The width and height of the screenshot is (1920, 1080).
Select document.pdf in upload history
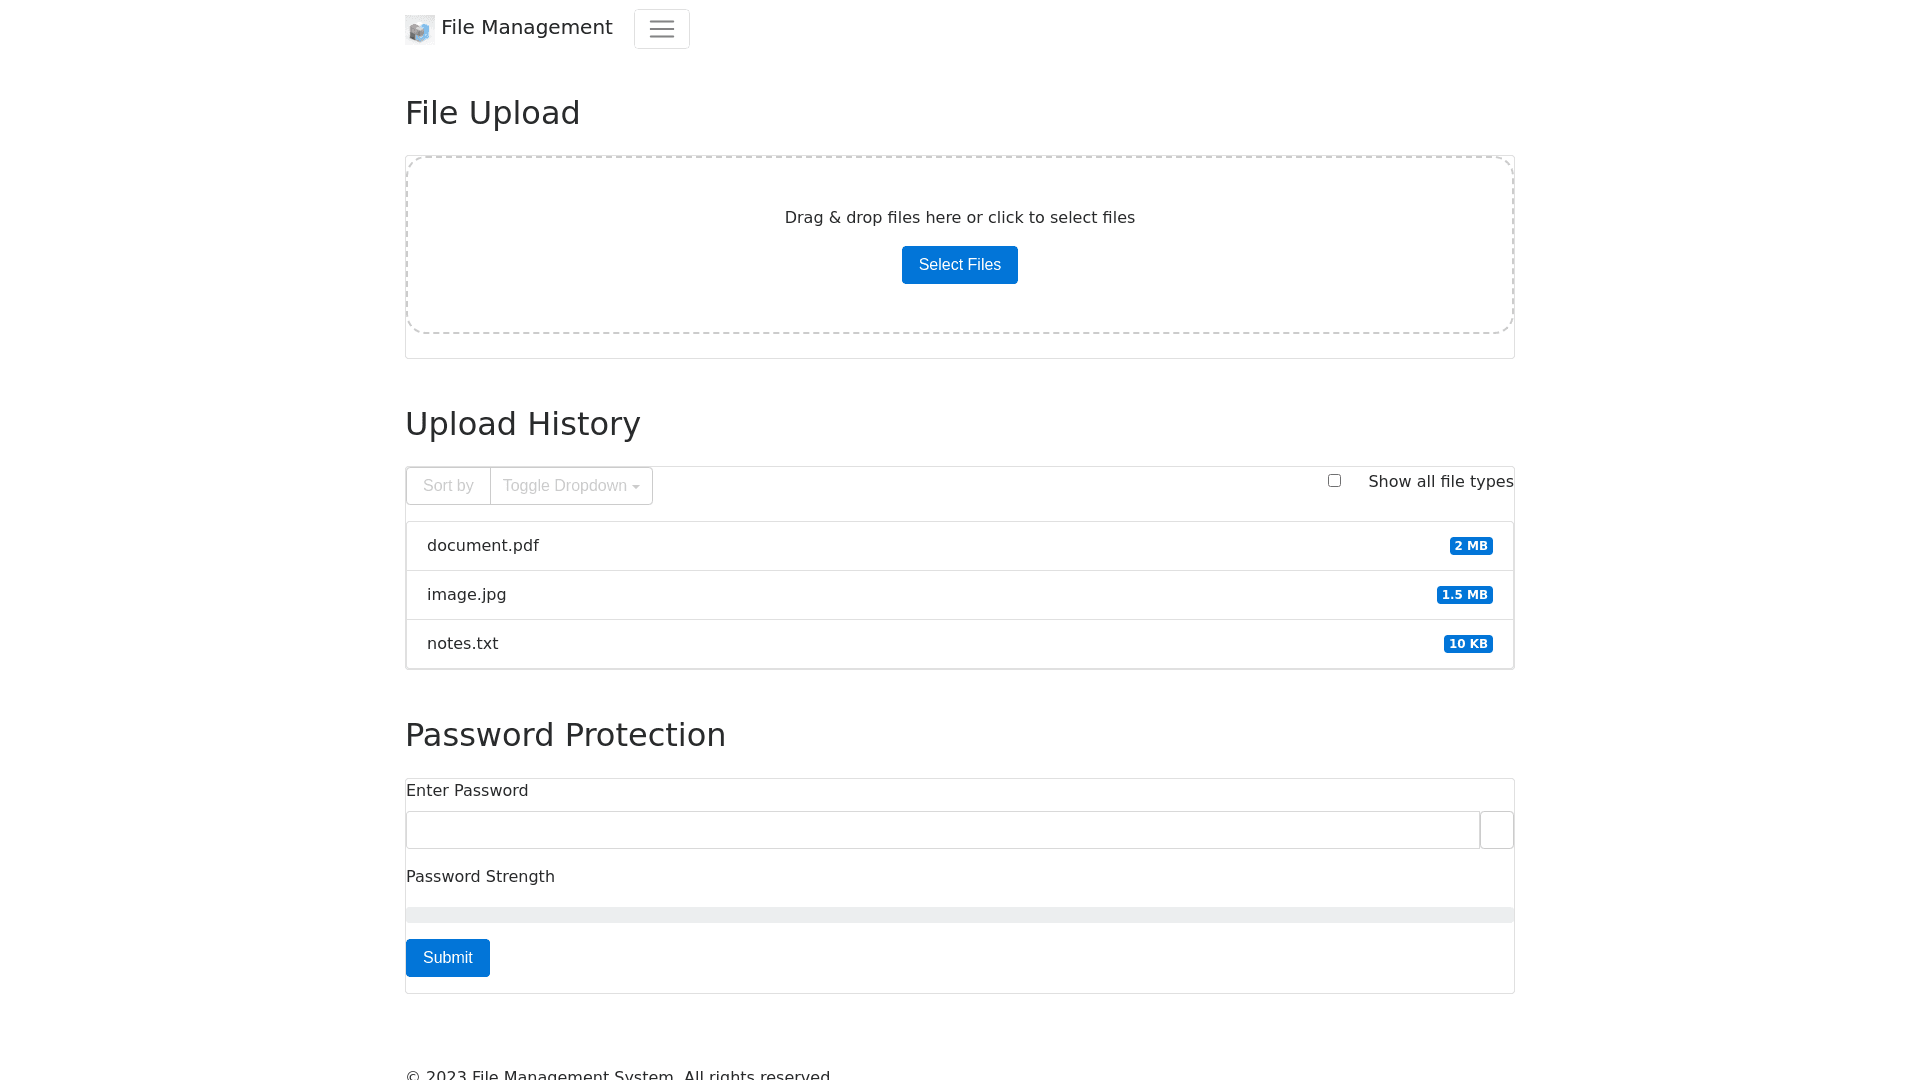click(x=483, y=546)
